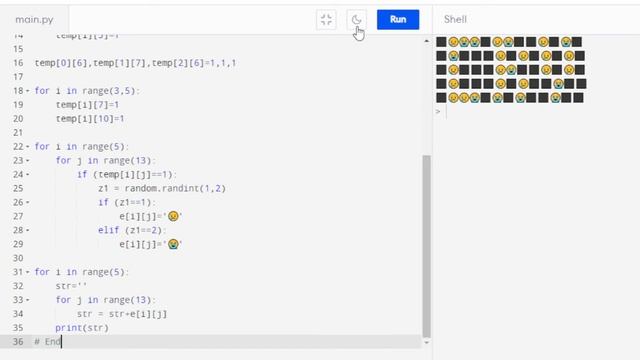Click the line 16 temp assignment code

click(136, 63)
